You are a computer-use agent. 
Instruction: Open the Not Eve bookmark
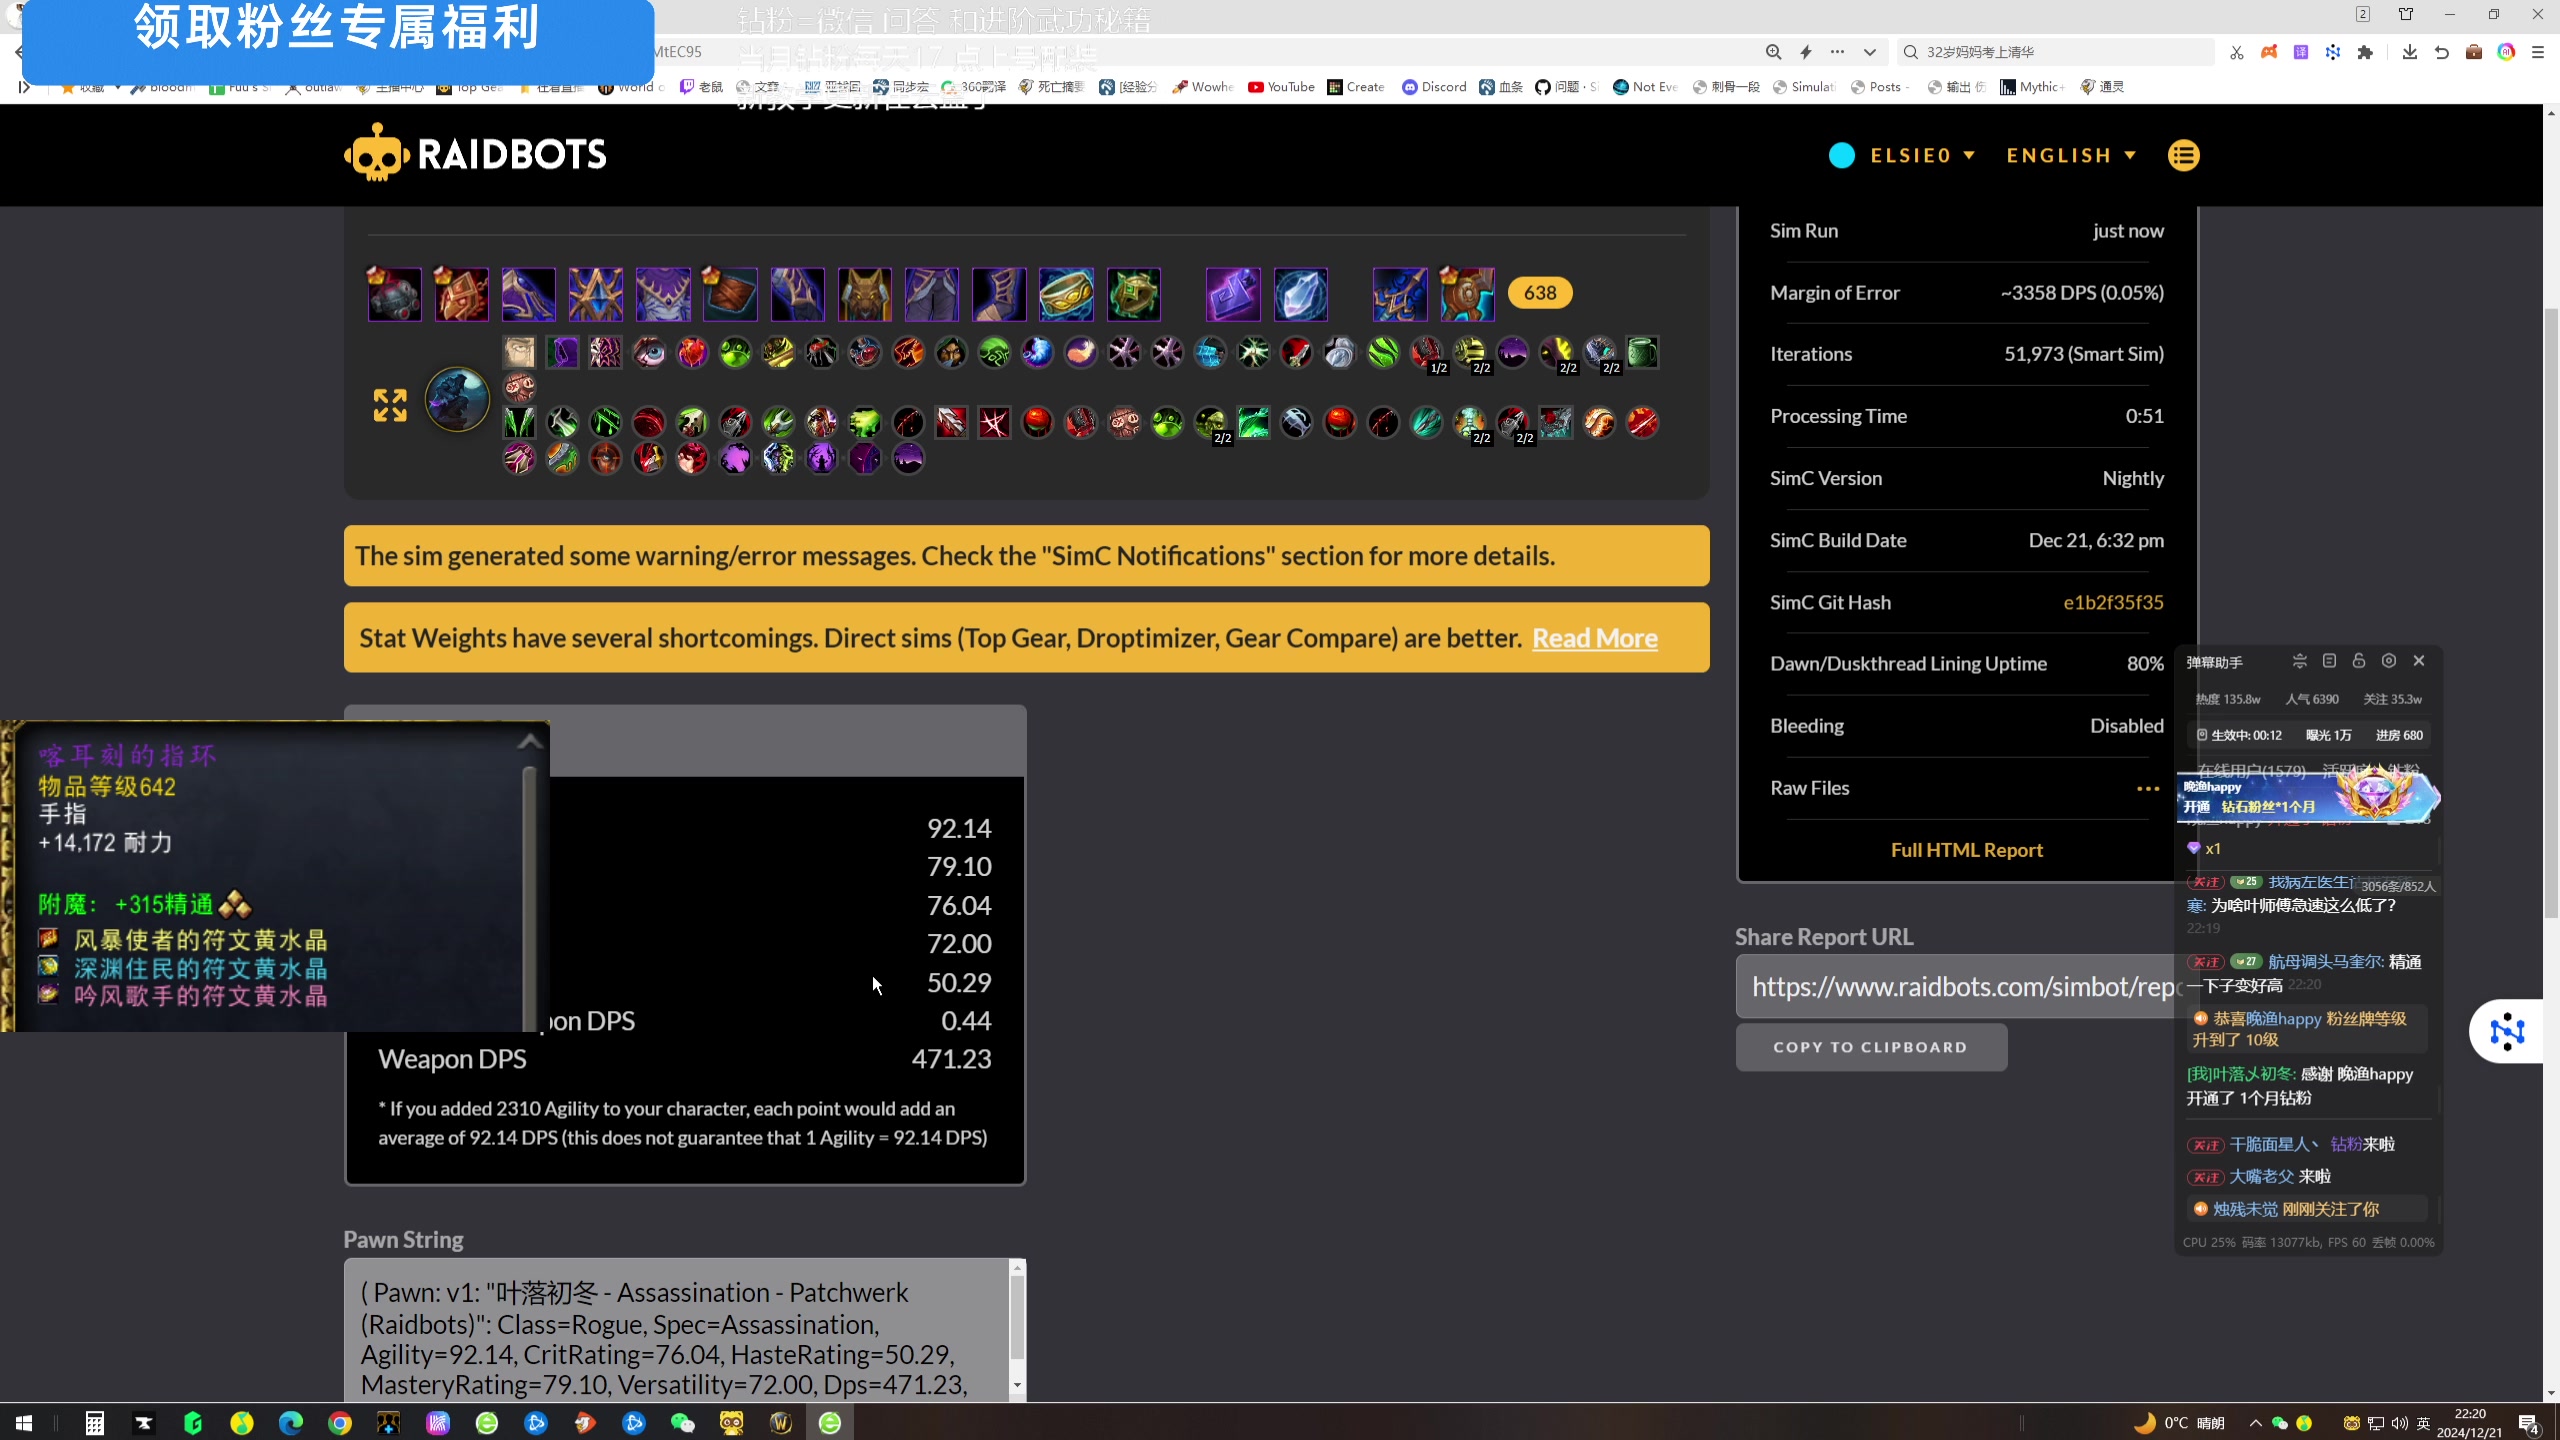pos(1645,87)
